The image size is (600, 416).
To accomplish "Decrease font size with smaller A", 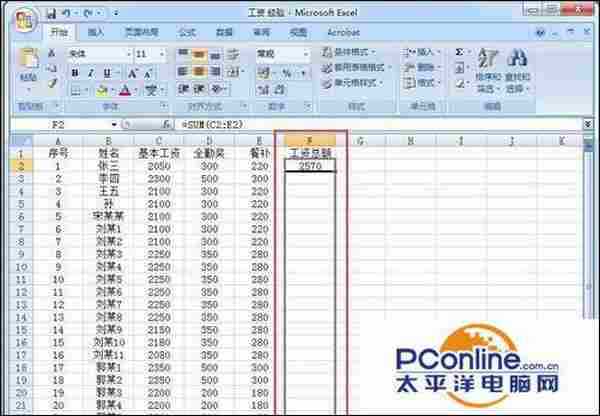I will click(148, 73).
